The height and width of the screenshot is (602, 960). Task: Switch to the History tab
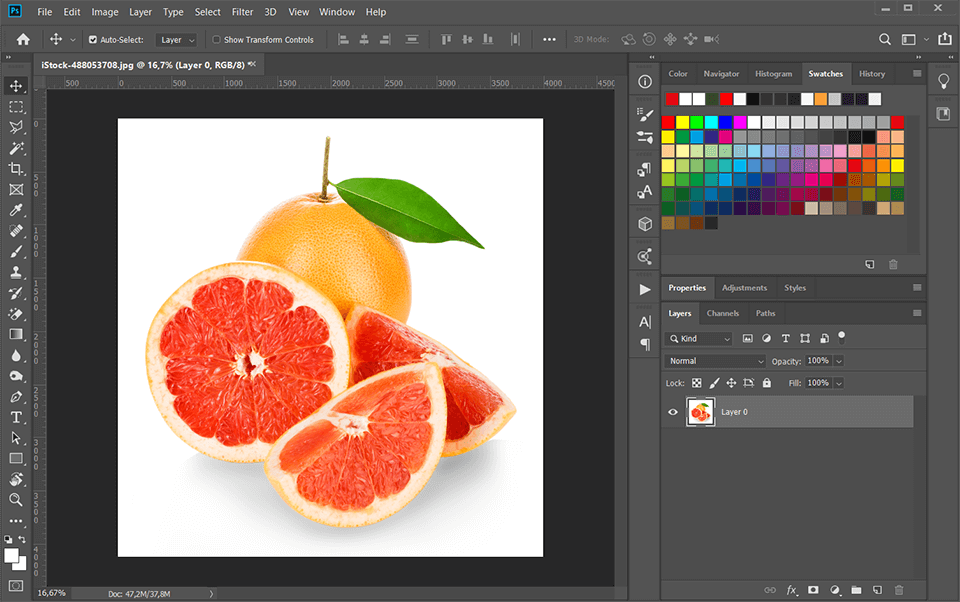coord(872,73)
